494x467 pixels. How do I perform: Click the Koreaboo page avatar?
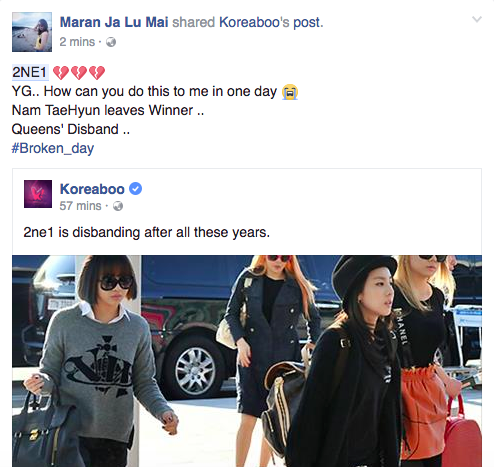point(38,194)
